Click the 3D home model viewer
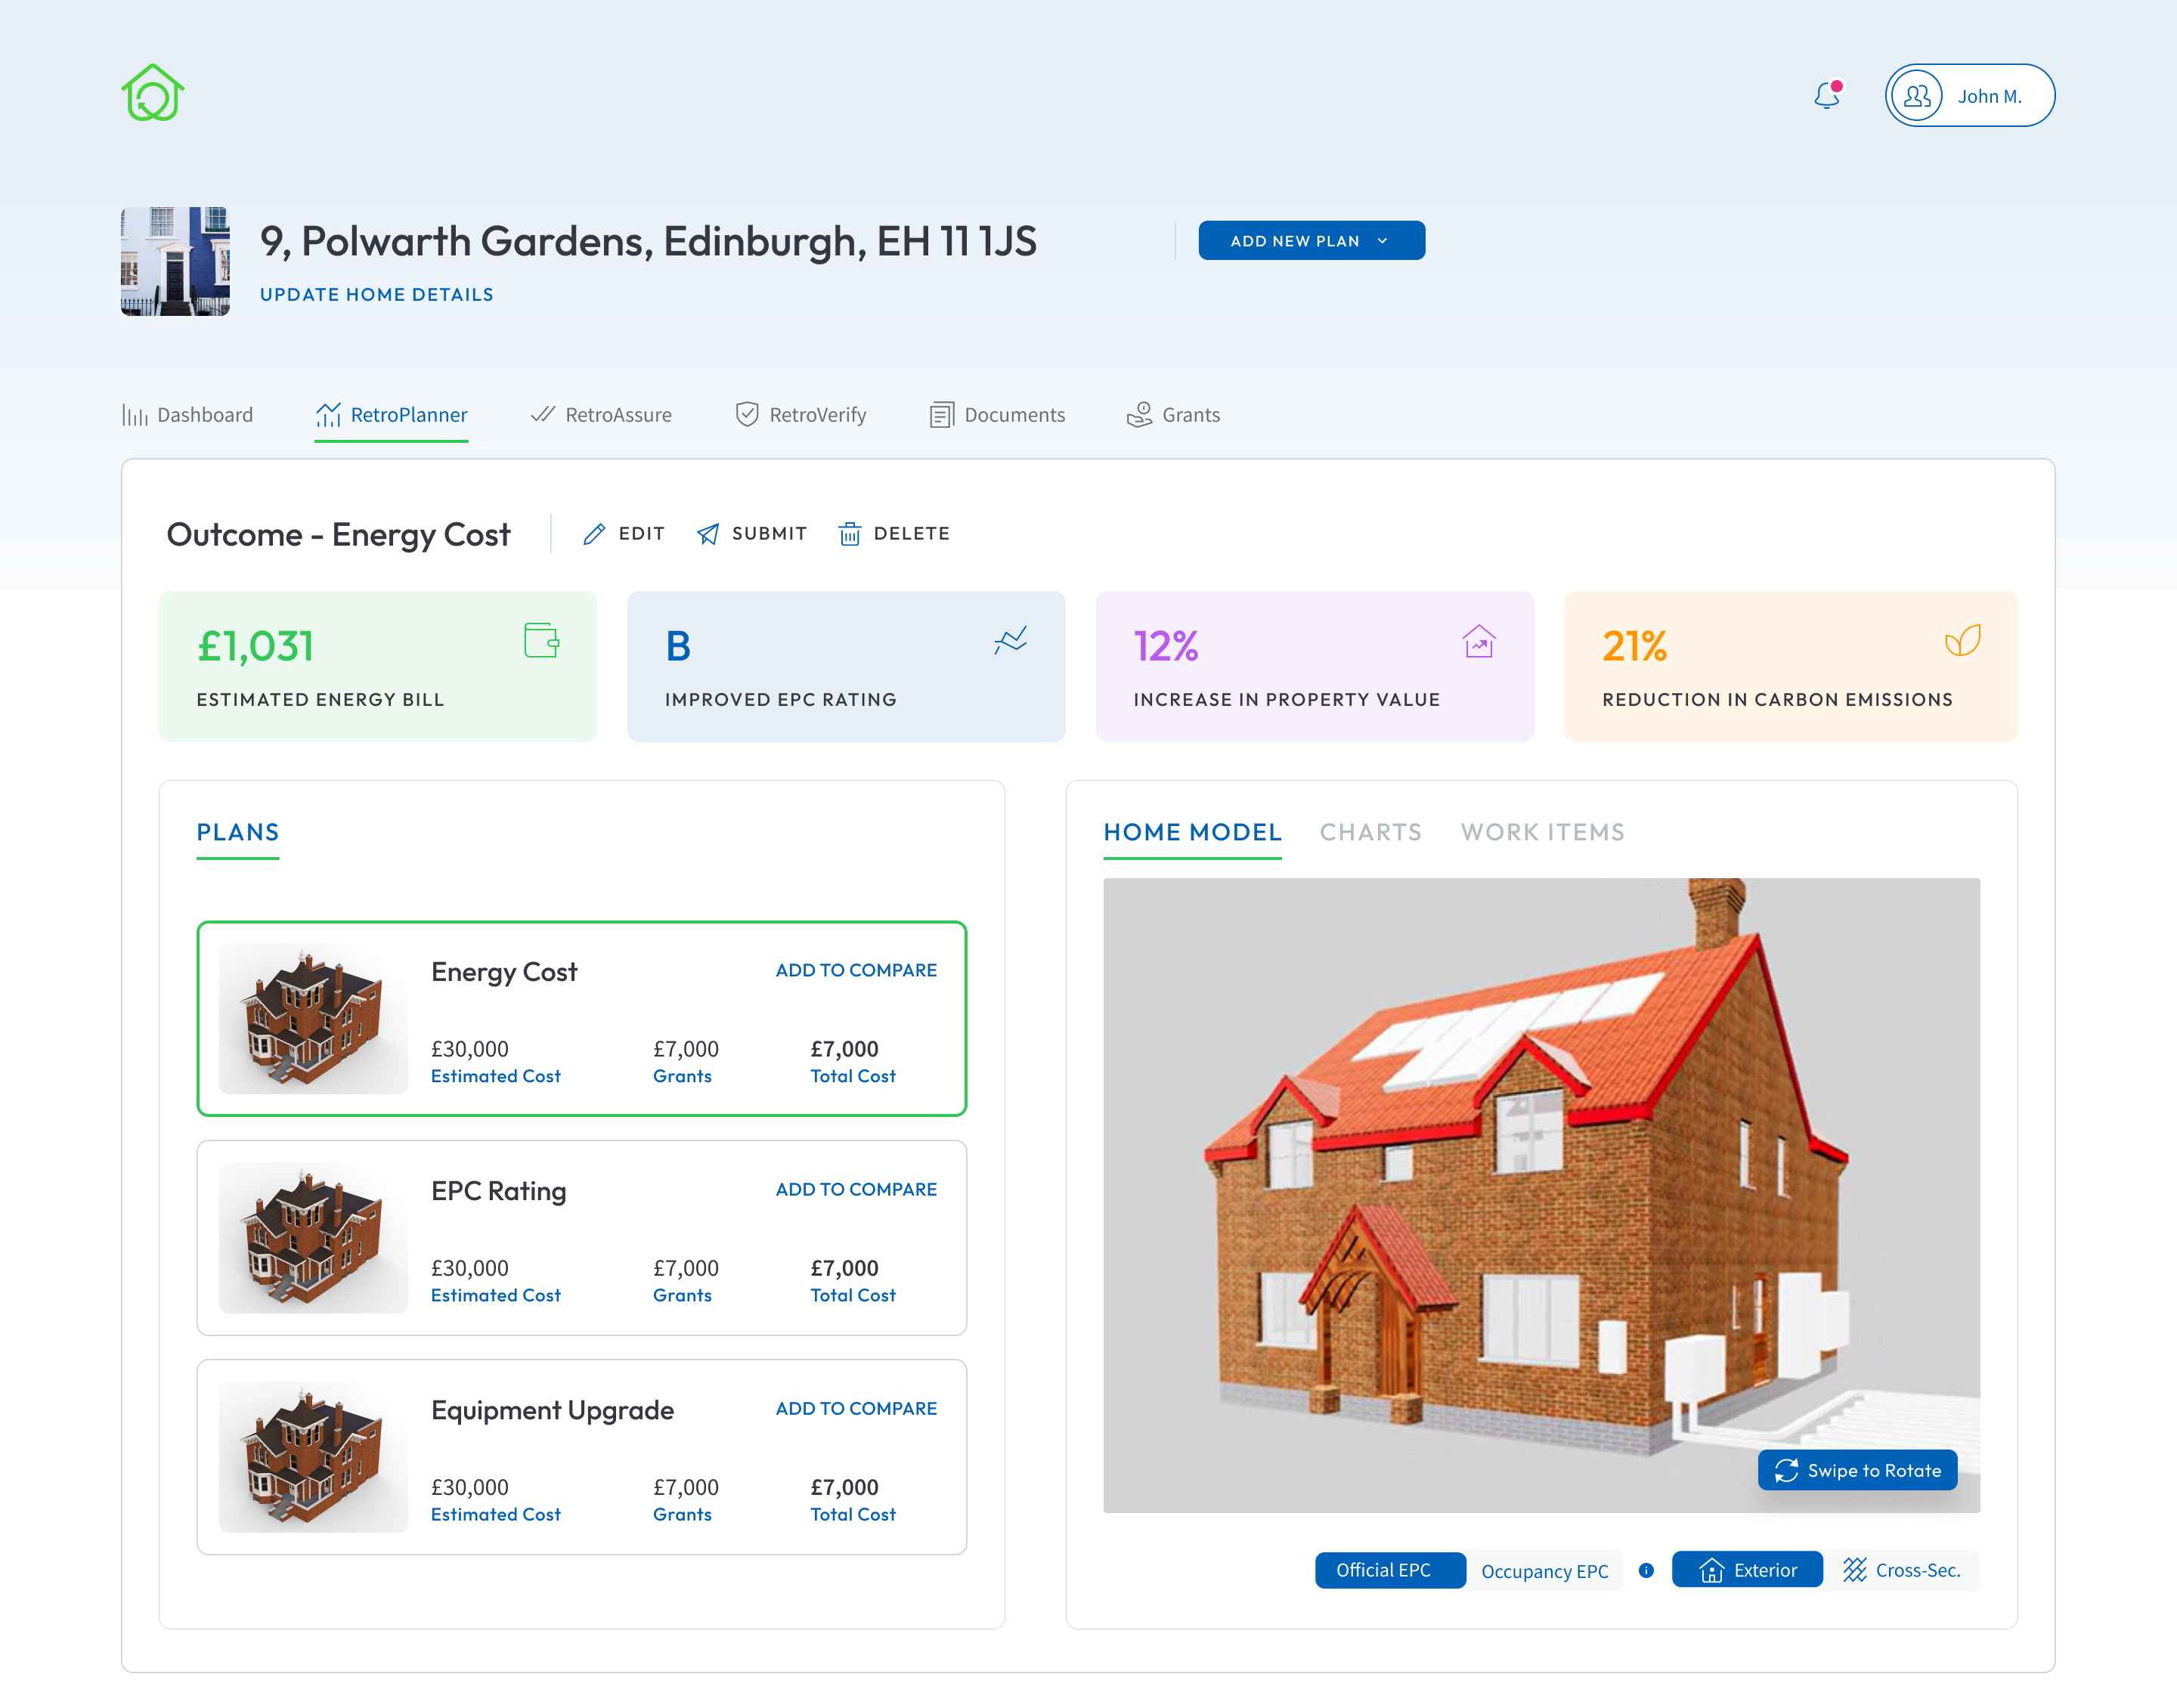The height and width of the screenshot is (1708, 2177). (1541, 1194)
